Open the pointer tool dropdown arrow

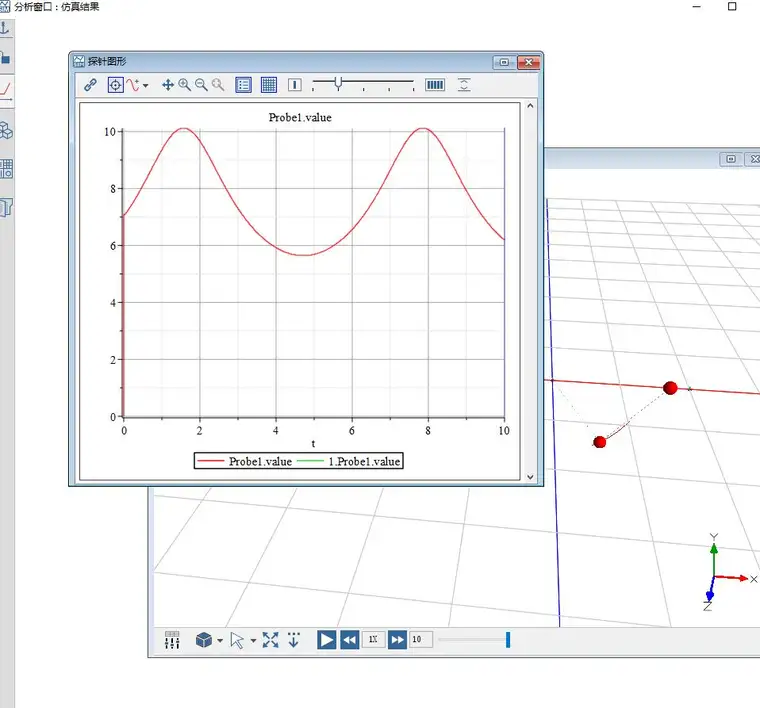[x=253, y=641]
